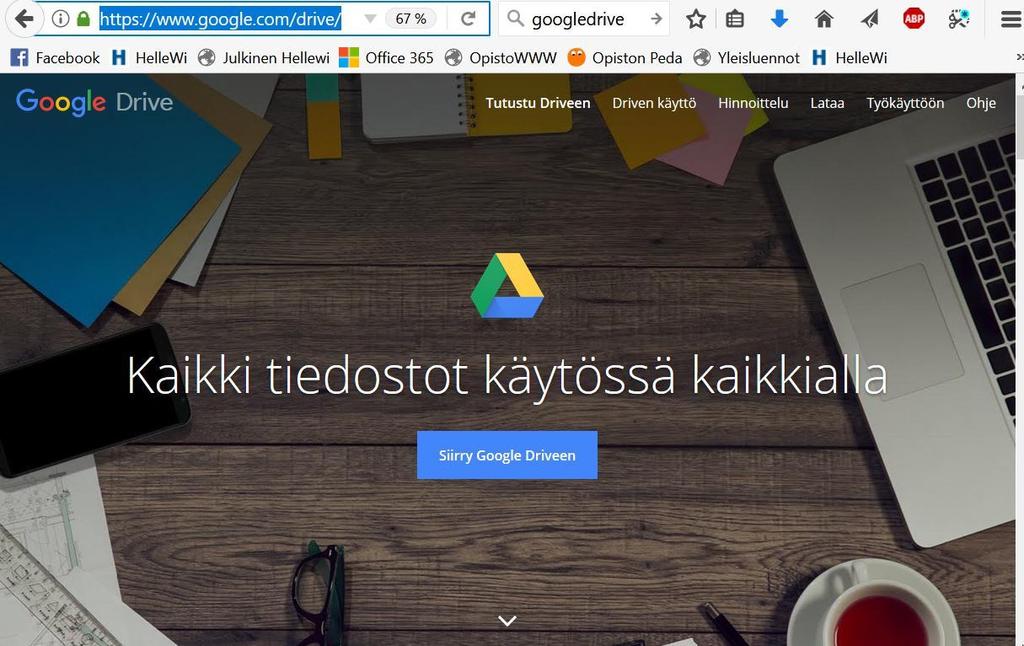
Task: Click the browser back arrow button
Action: tap(24, 19)
